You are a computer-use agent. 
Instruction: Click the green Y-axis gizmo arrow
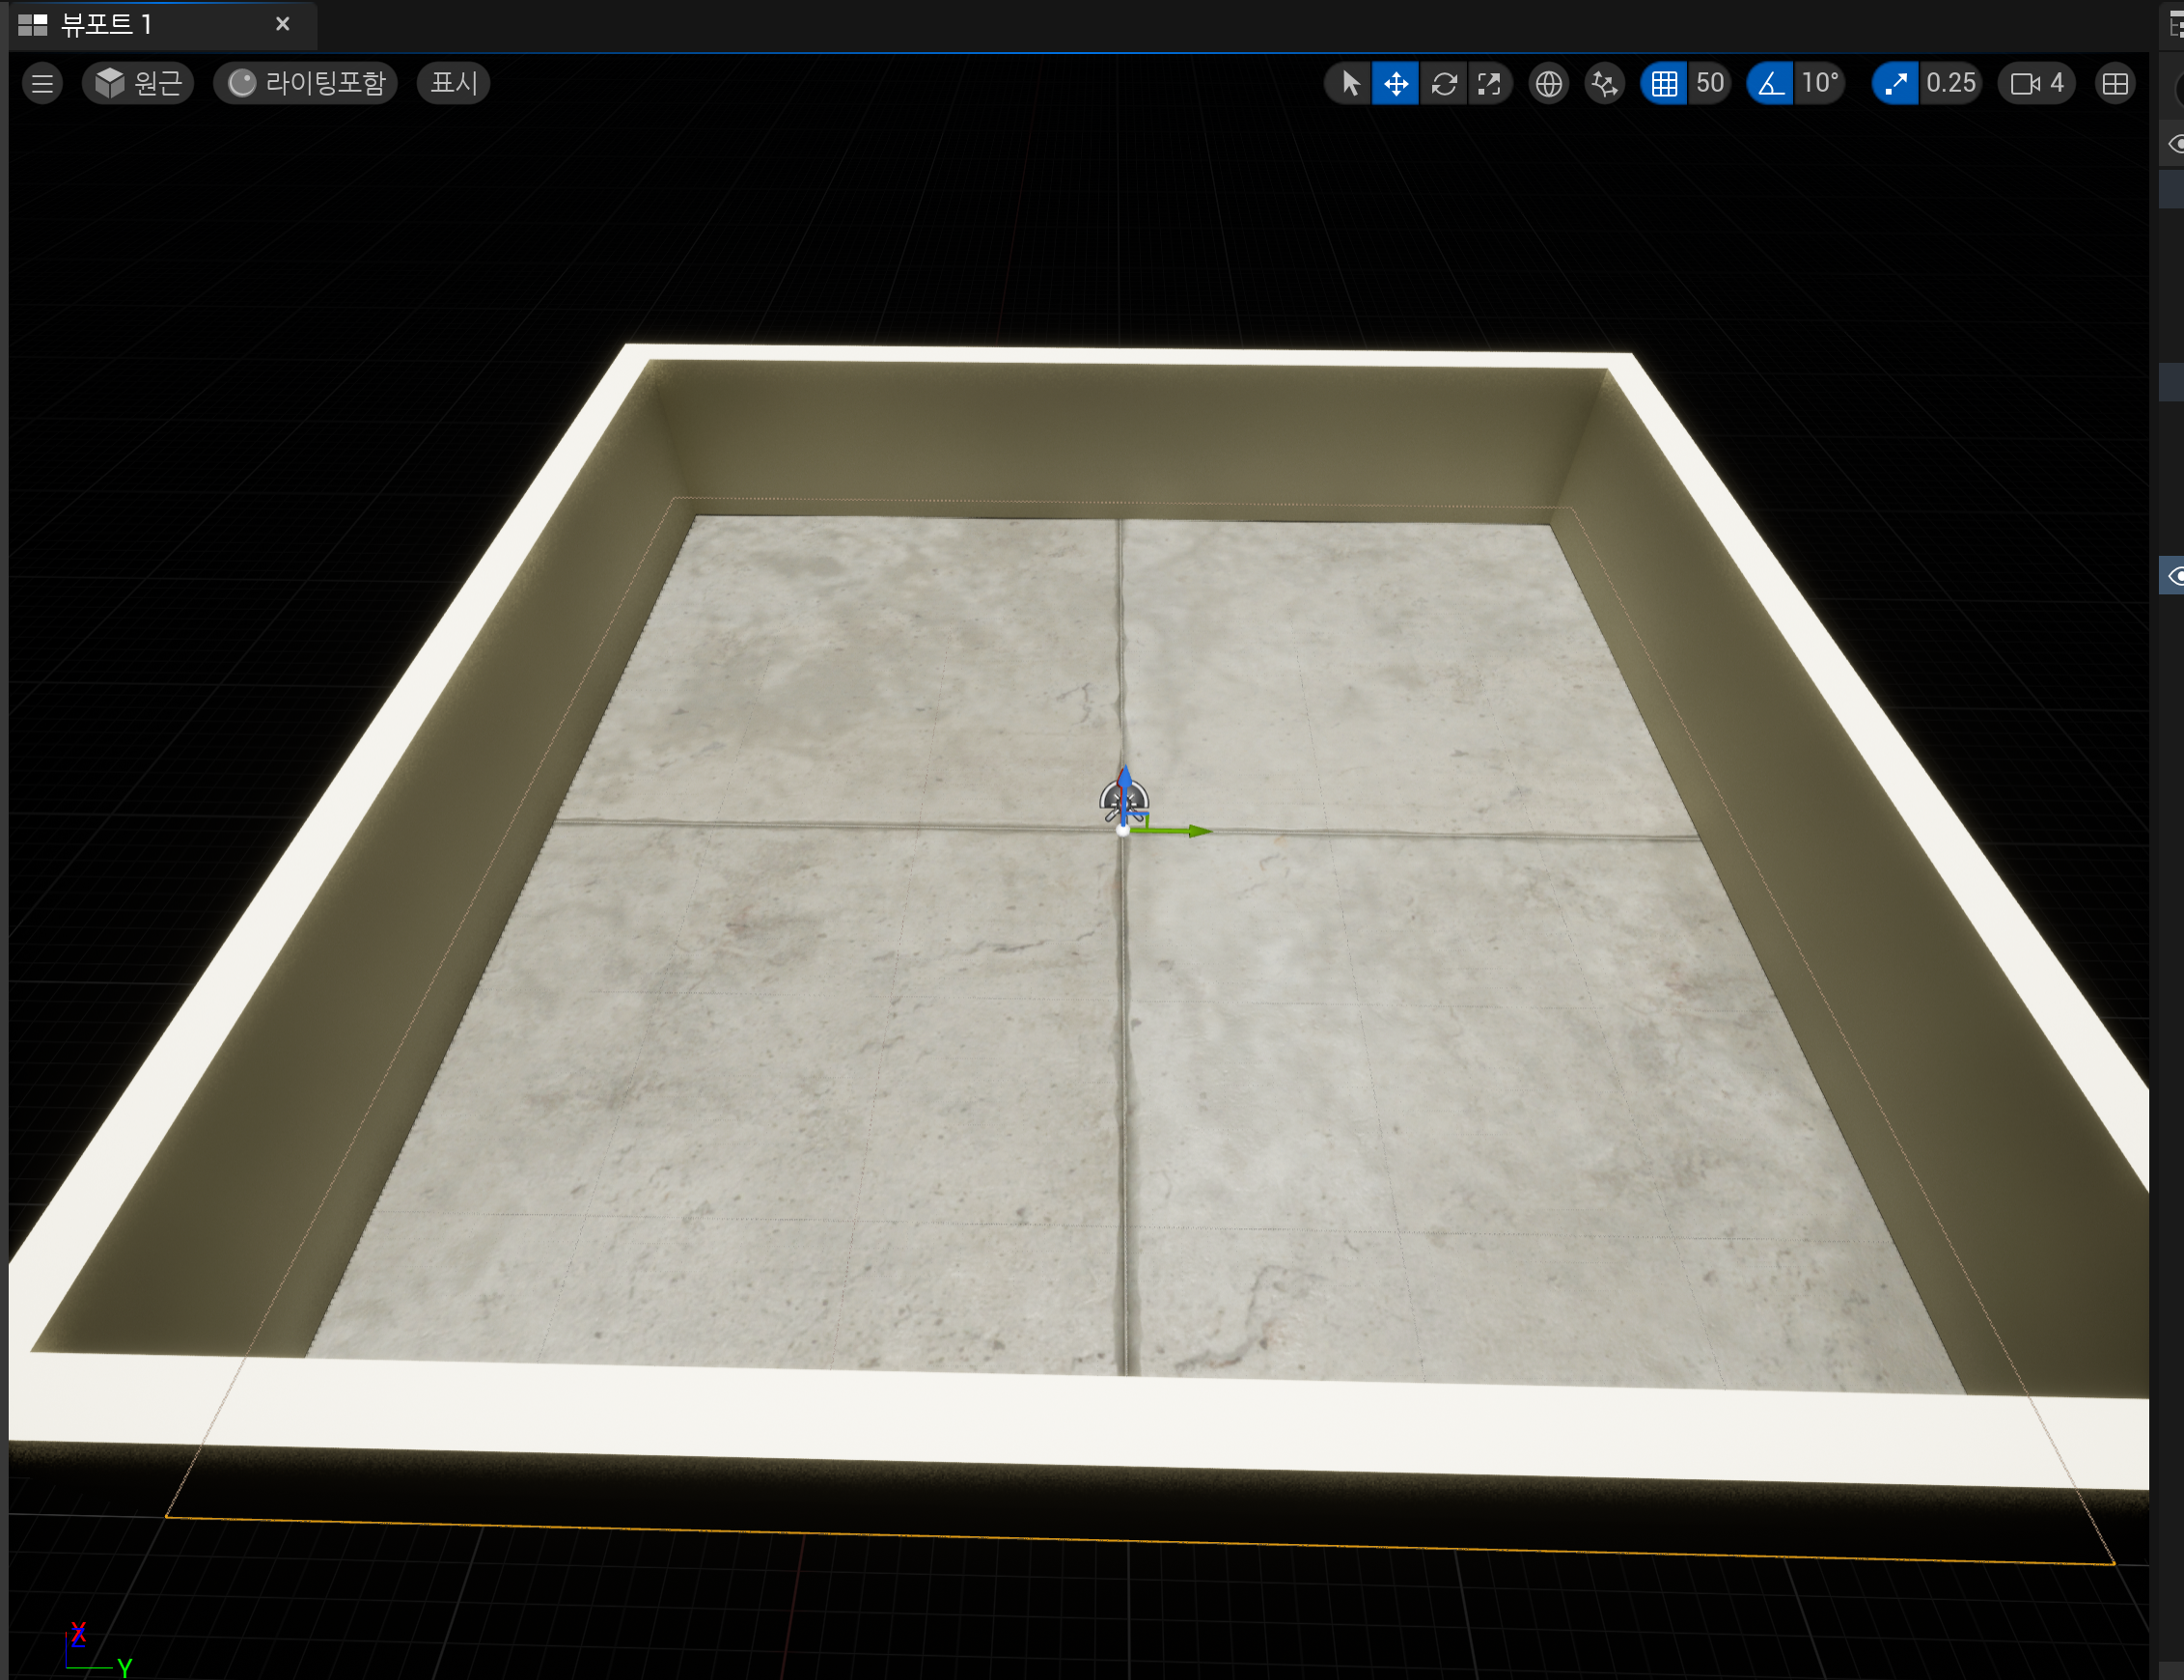pos(1195,831)
